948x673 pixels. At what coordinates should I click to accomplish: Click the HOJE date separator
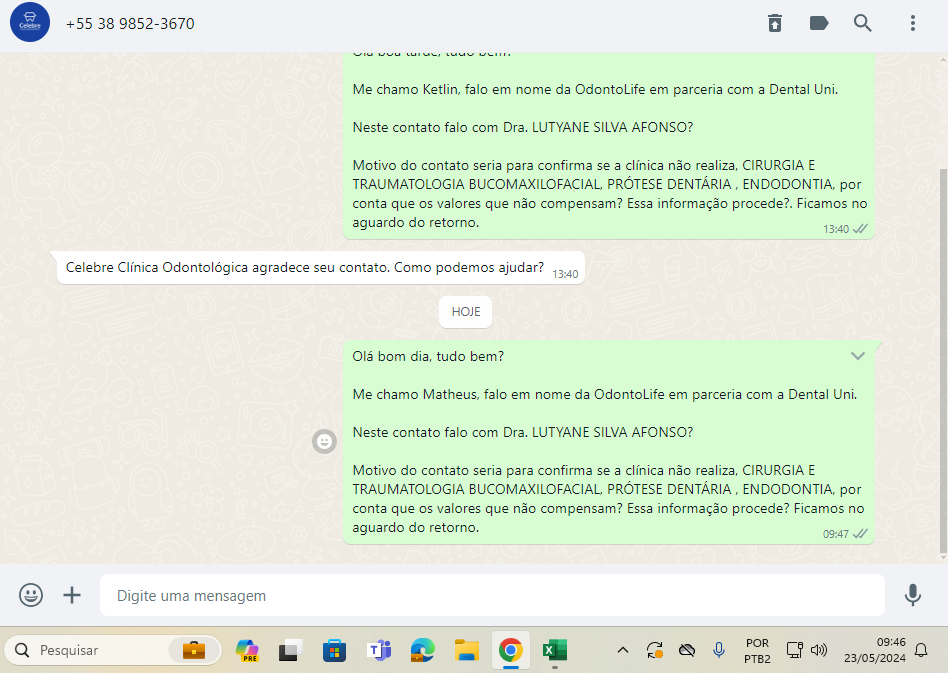tap(466, 311)
